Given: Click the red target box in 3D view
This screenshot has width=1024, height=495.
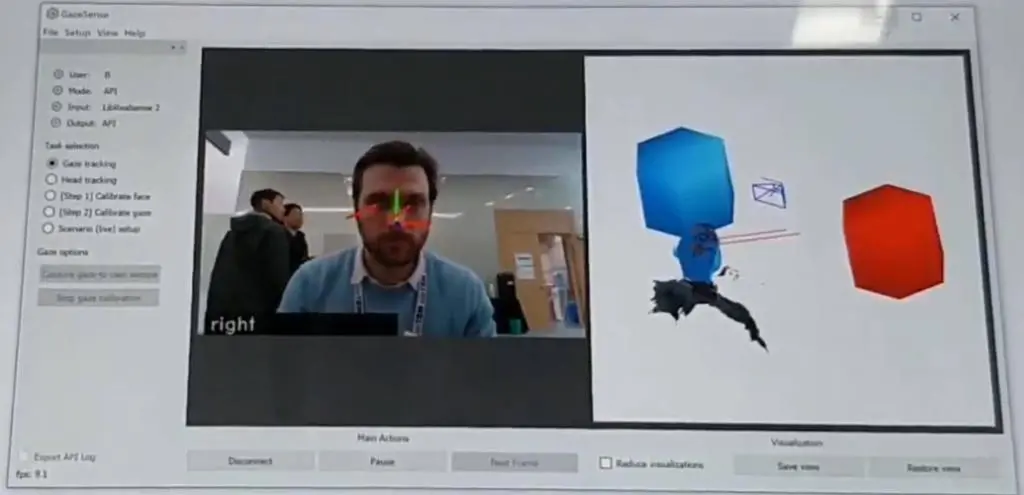Looking at the screenshot, I should pos(893,242).
